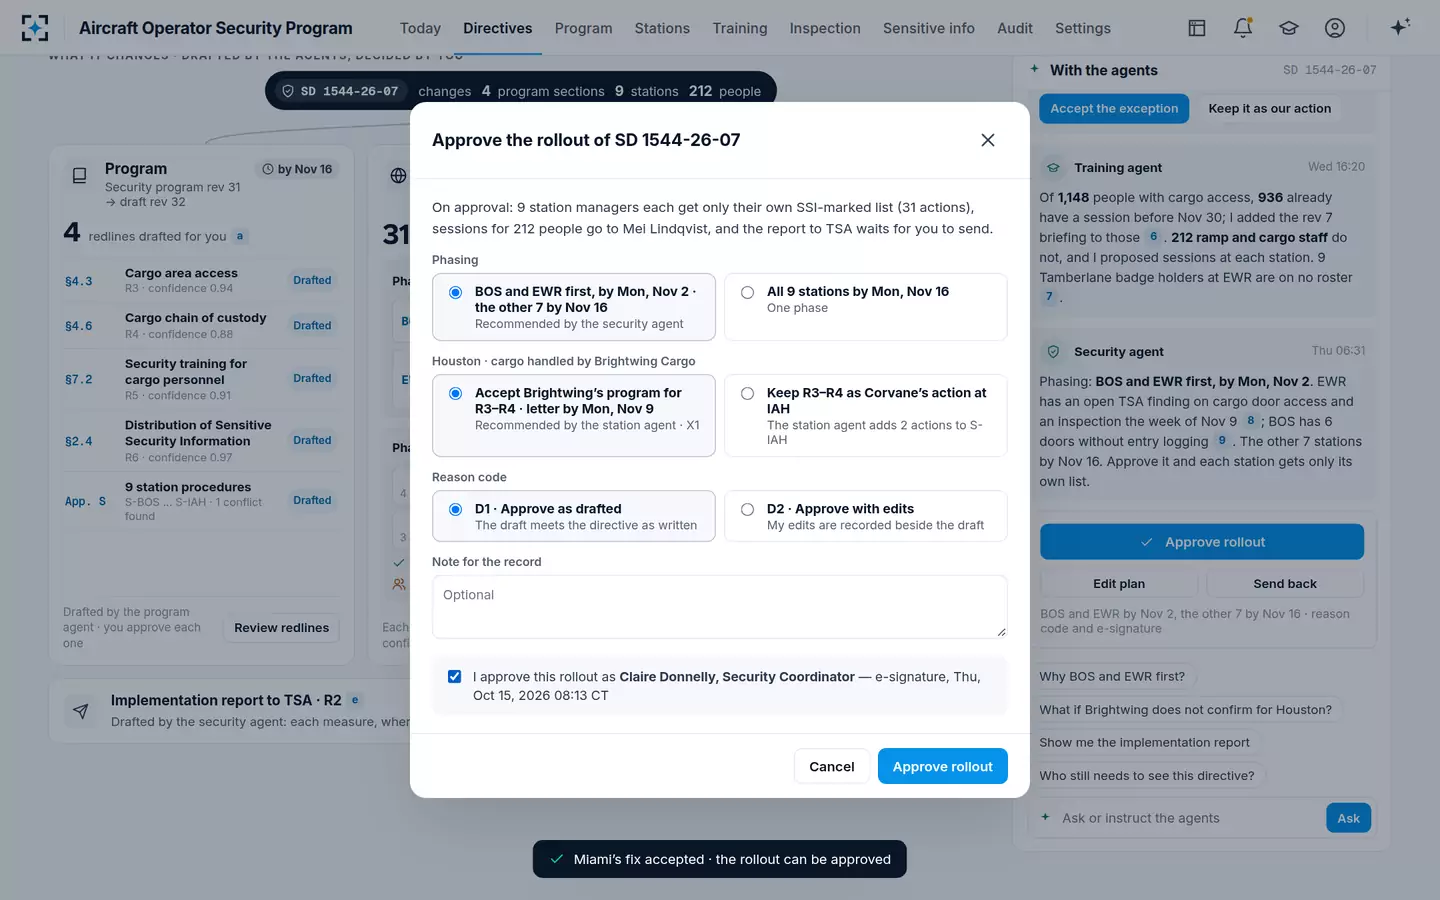Screen dimensions: 1440x900
Task: Click the book icon on the Program card
Action: [79, 176]
